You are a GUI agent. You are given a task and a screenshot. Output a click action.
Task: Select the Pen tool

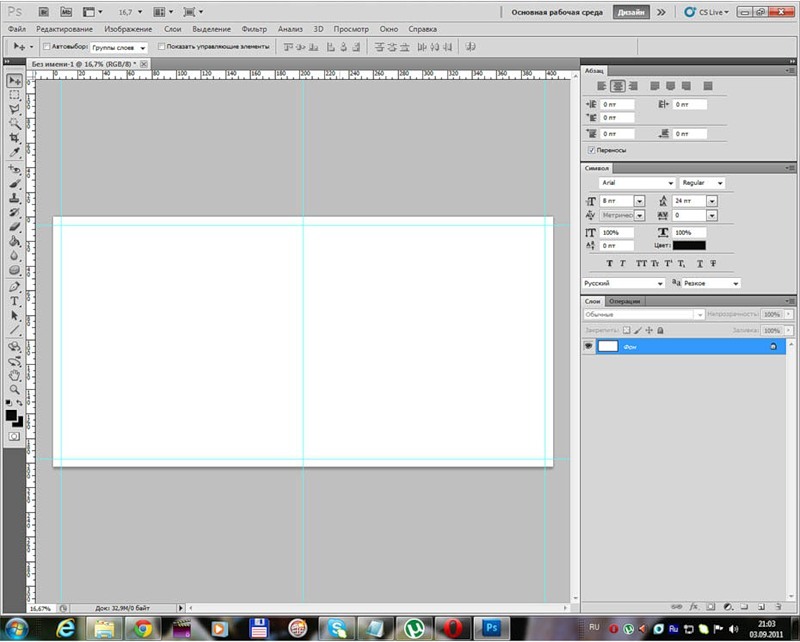click(14, 286)
